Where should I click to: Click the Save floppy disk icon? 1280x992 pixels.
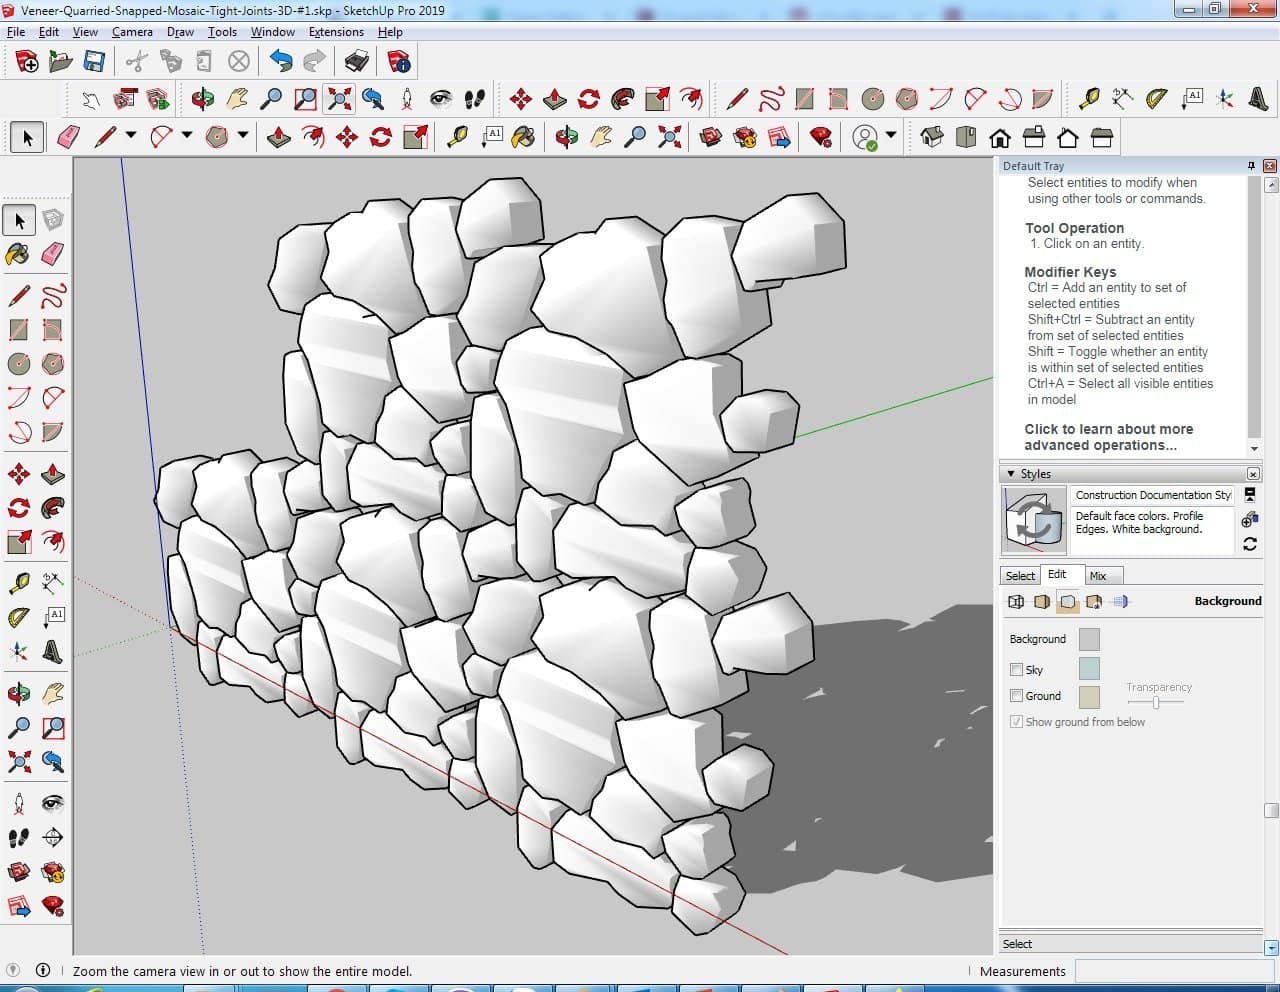tap(94, 62)
